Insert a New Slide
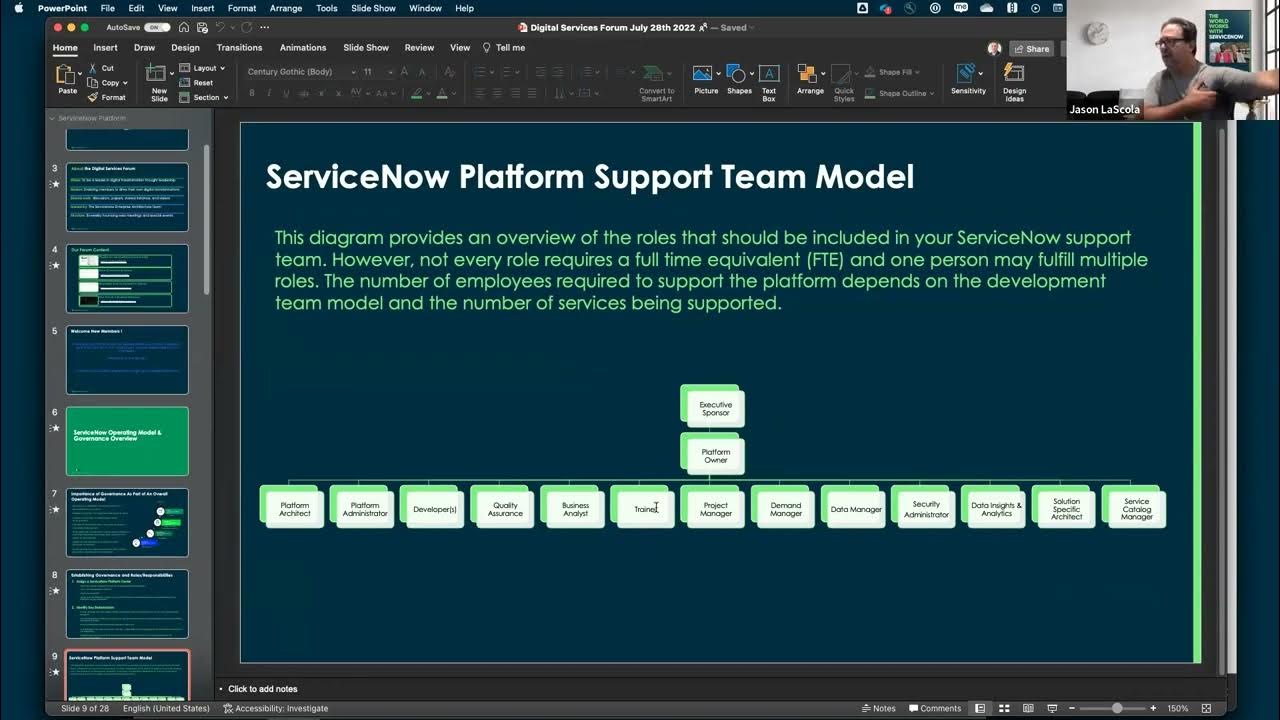This screenshot has height=720, width=1280. pos(159,82)
